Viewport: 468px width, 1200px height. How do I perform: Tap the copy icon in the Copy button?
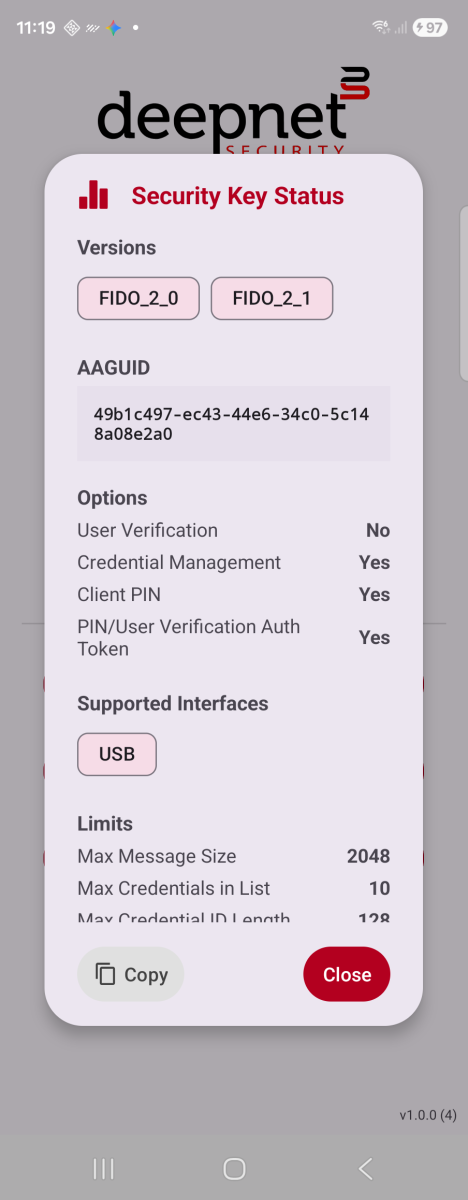click(105, 975)
